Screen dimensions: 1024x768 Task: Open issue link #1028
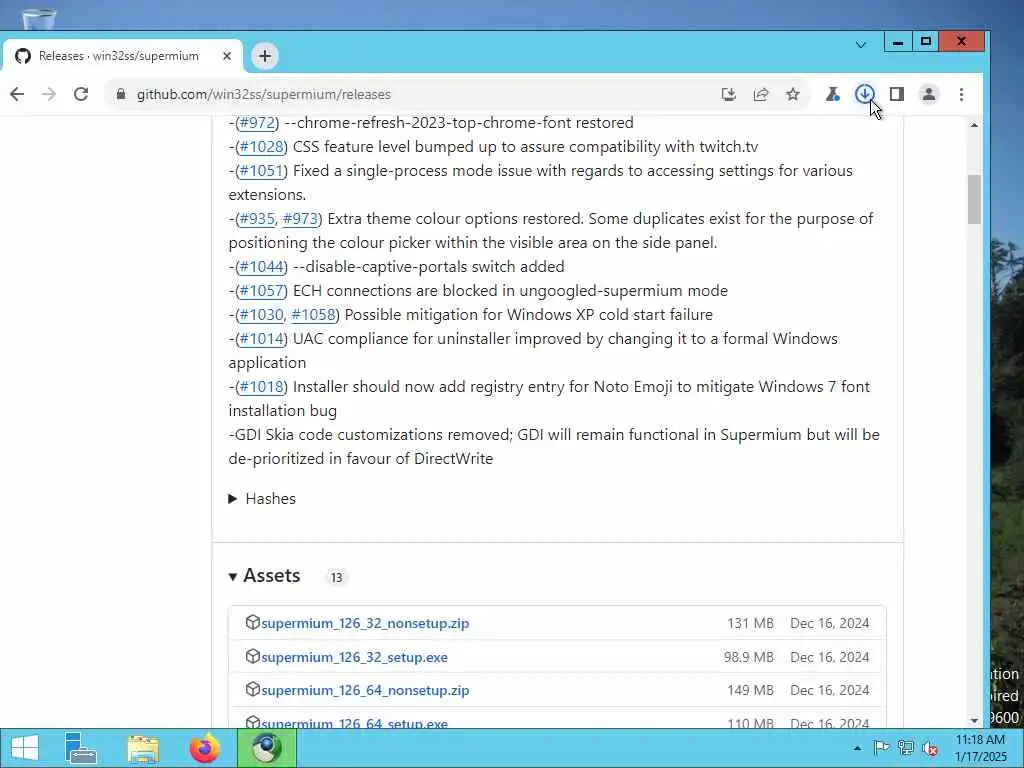point(261,147)
